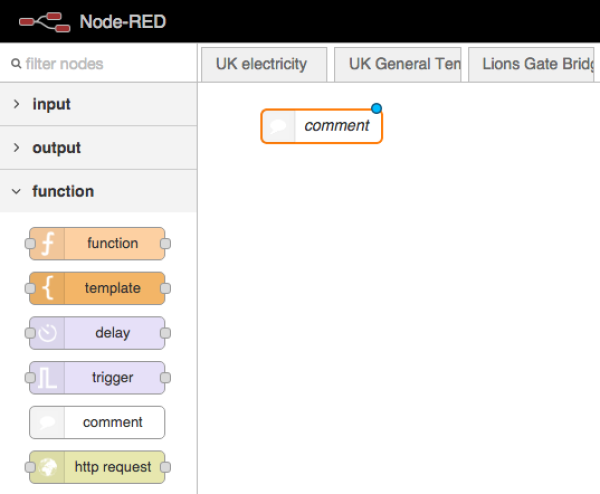Click the http request node's globe icon

pos(47,467)
